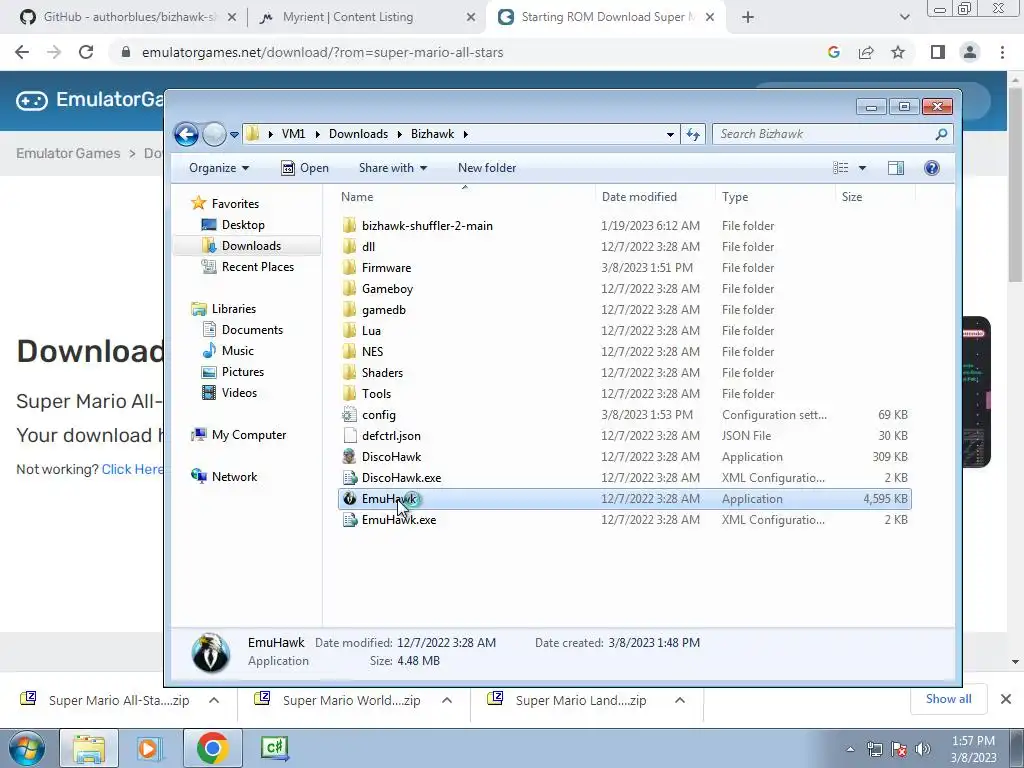Screen dimensions: 1024x768
Task: Click the refresh button beside address bar
Action: (x=693, y=135)
